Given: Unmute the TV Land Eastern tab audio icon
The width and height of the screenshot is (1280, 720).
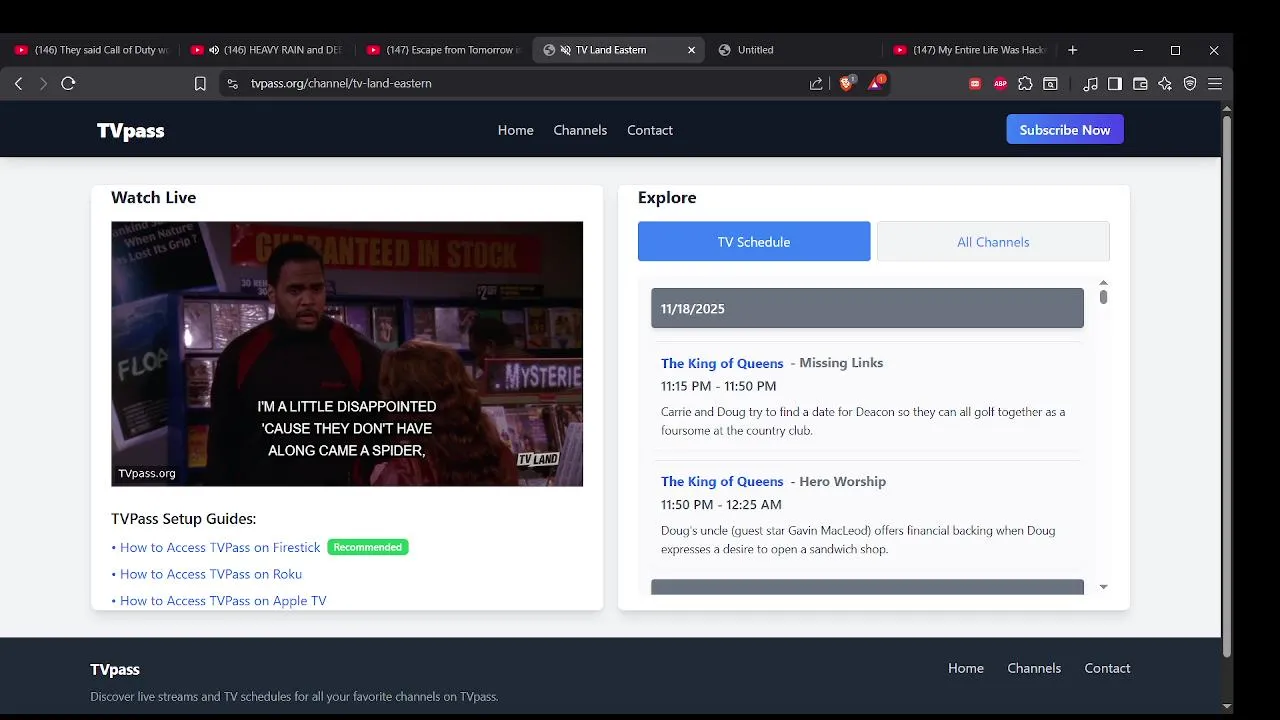Looking at the screenshot, I should [565, 50].
